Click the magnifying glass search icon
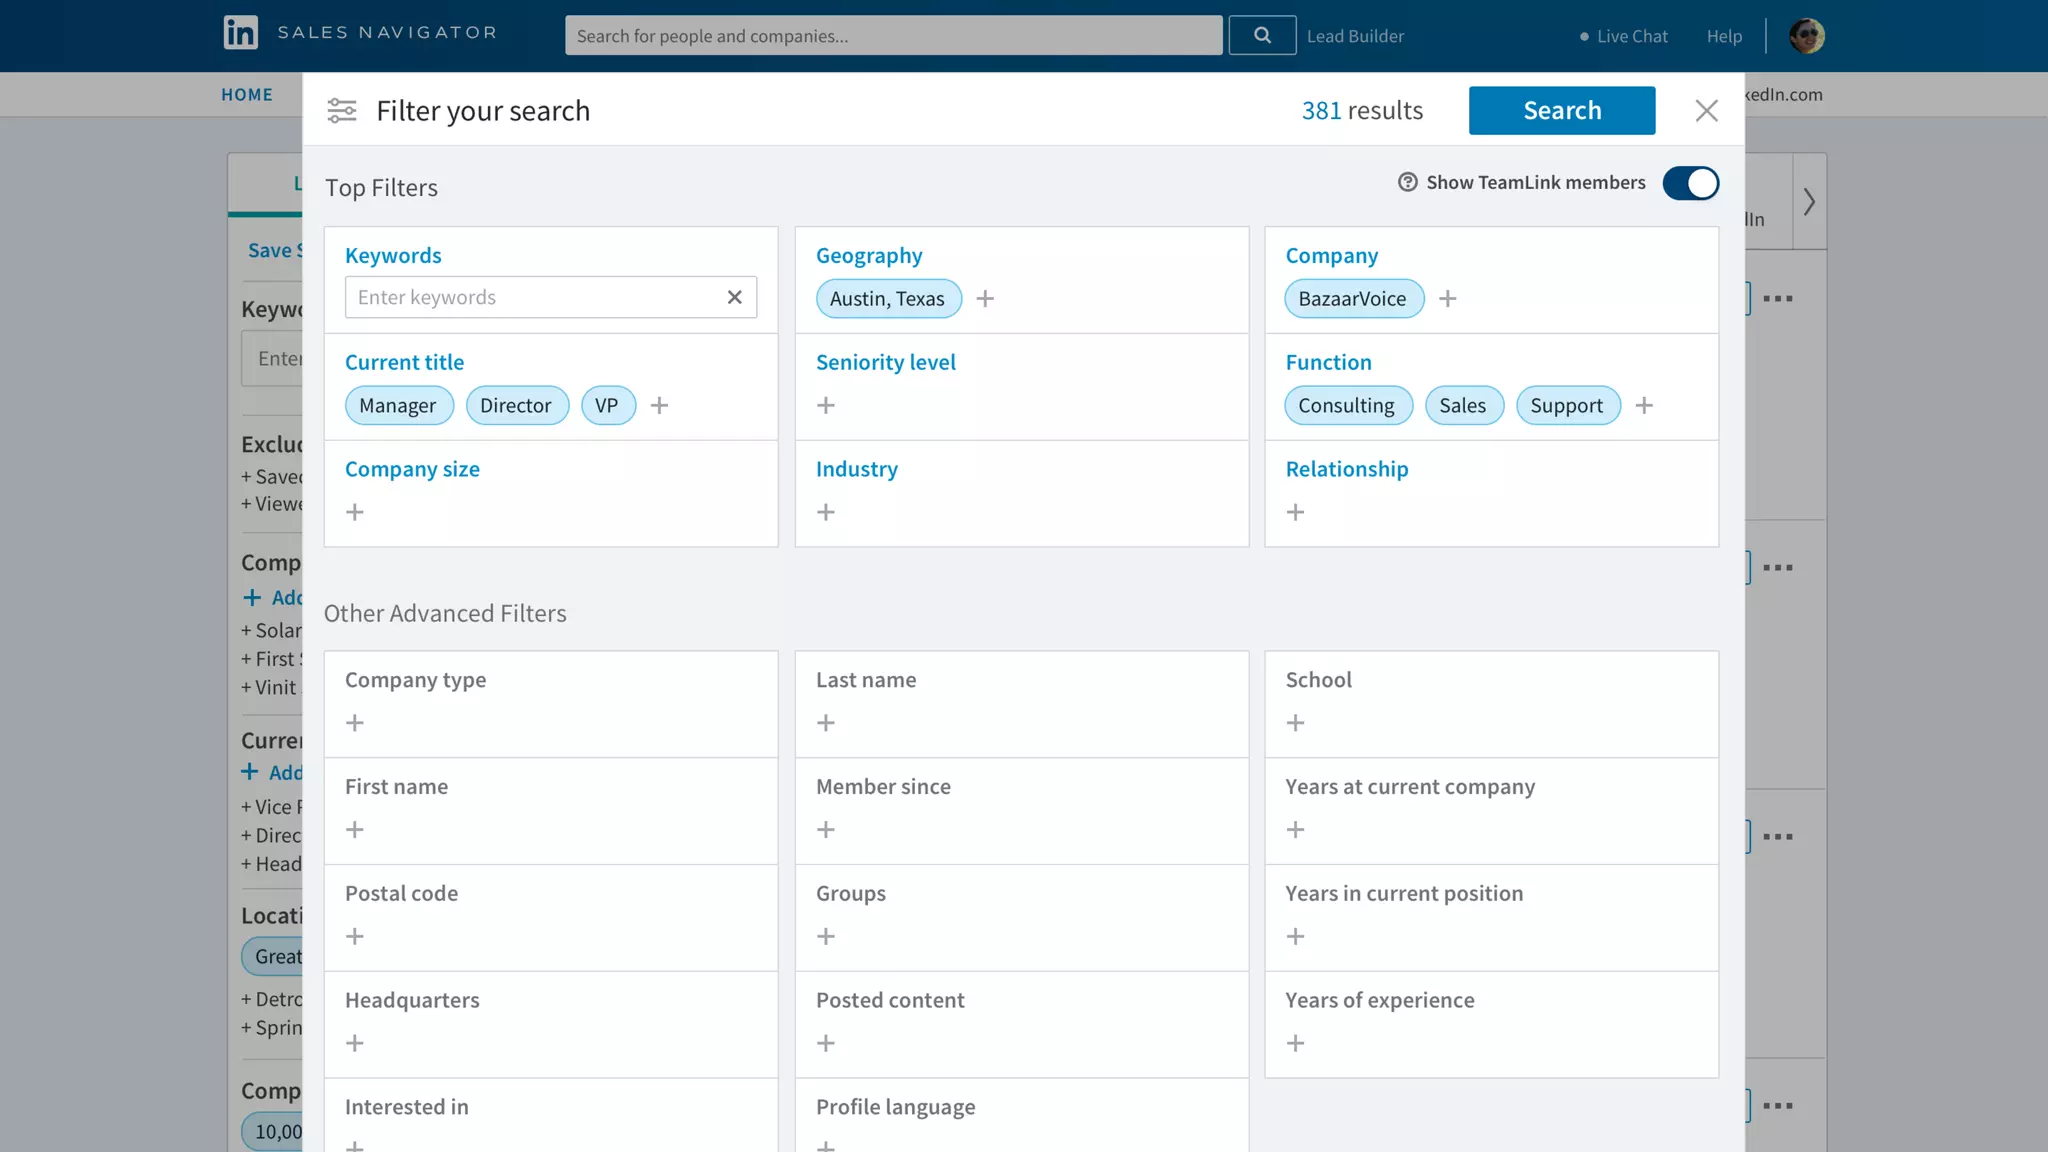The height and width of the screenshot is (1152, 2048). pyautogui.click(x=1262, y=36)
